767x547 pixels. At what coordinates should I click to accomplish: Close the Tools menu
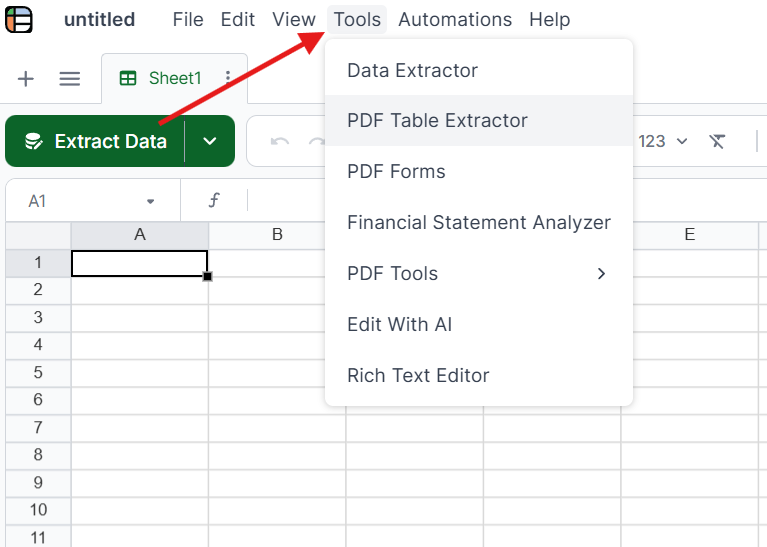coord(357,20)
